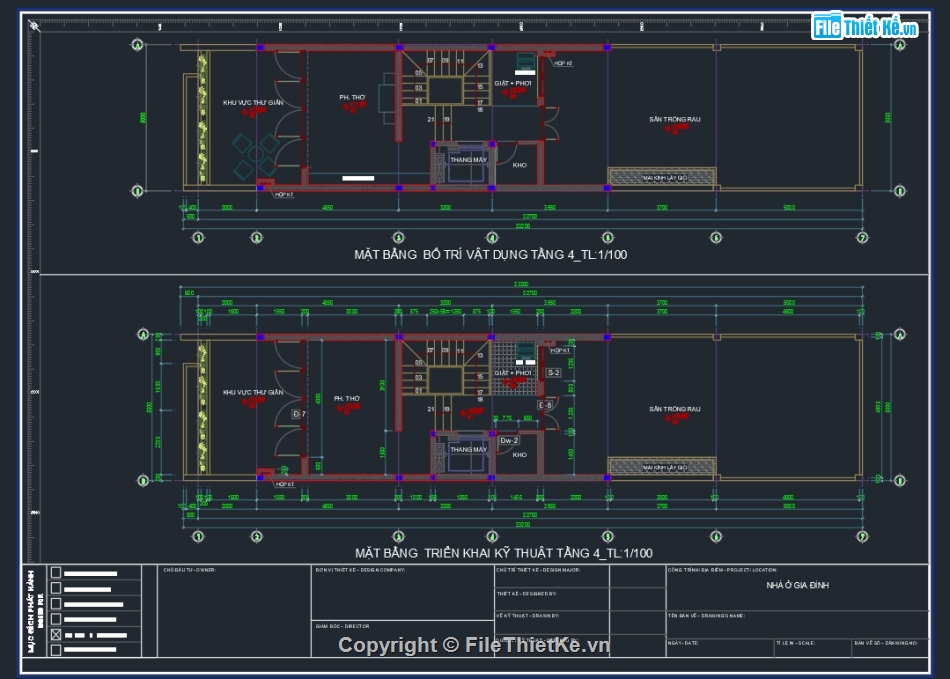Screen dimensions: 950x679
Task: Toggle the checked revision box in the issue register
Action: click(56, 634)
